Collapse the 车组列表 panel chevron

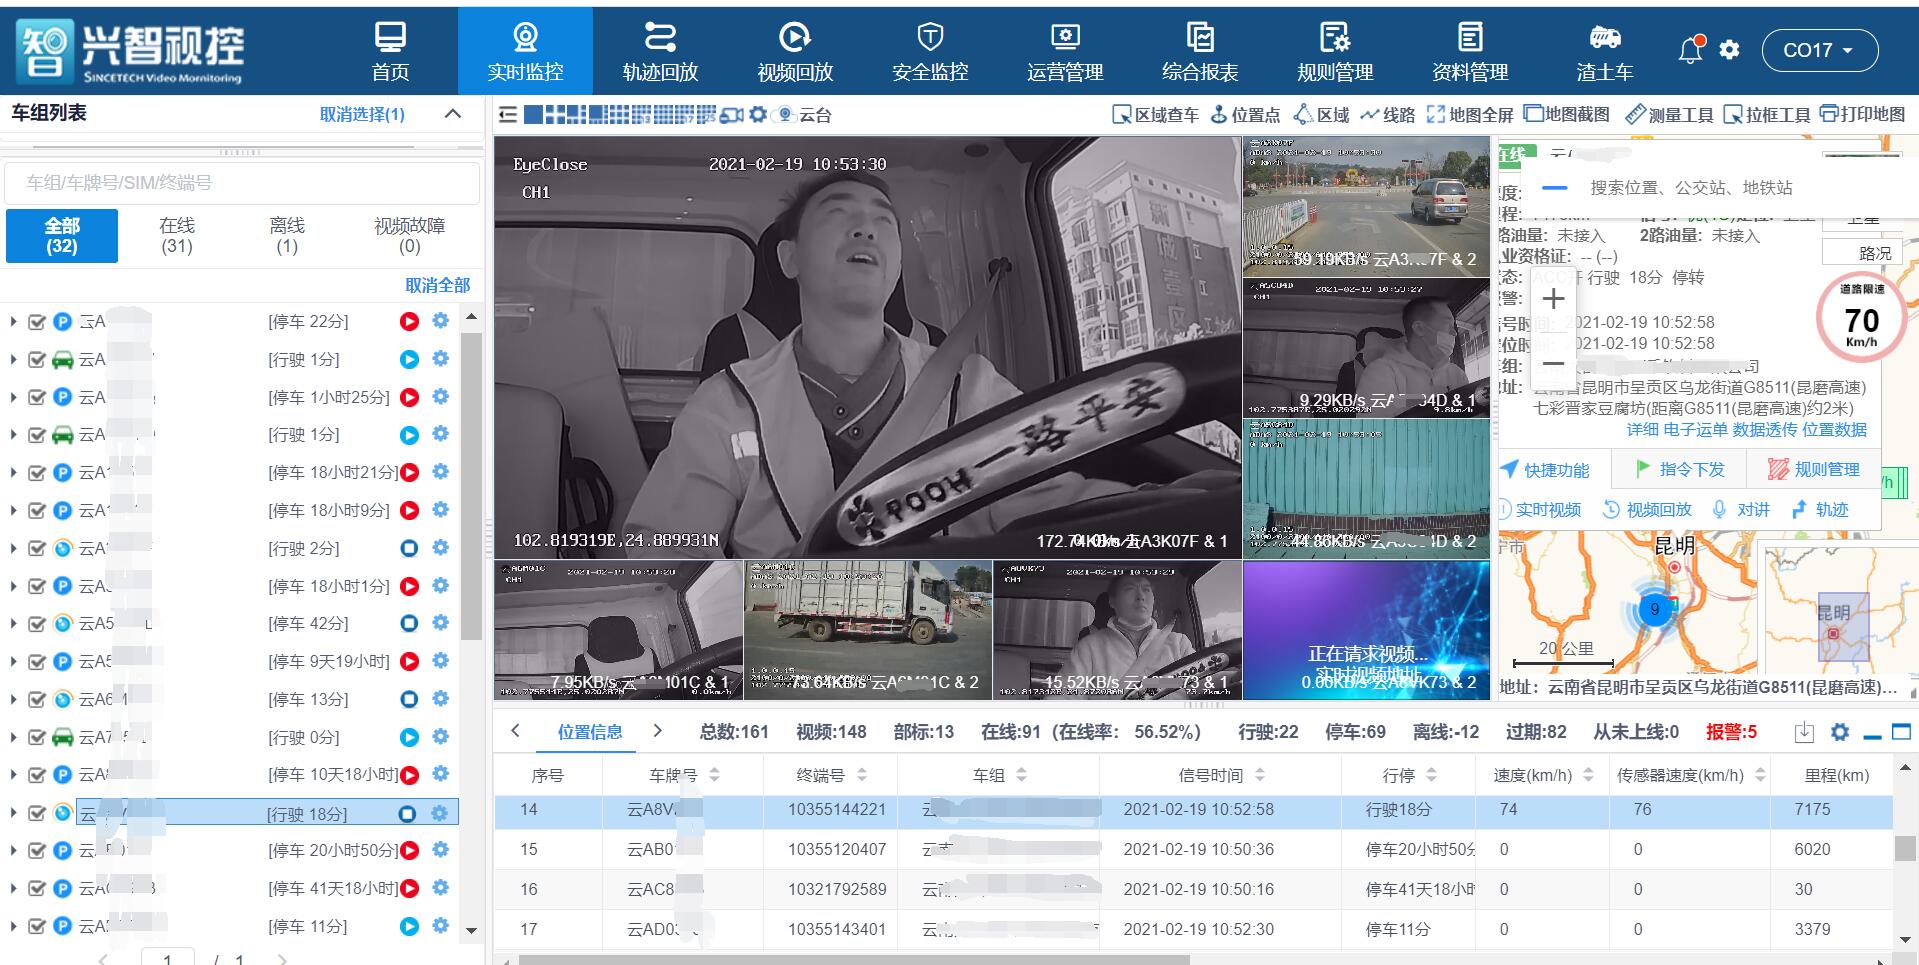(453, 113)
